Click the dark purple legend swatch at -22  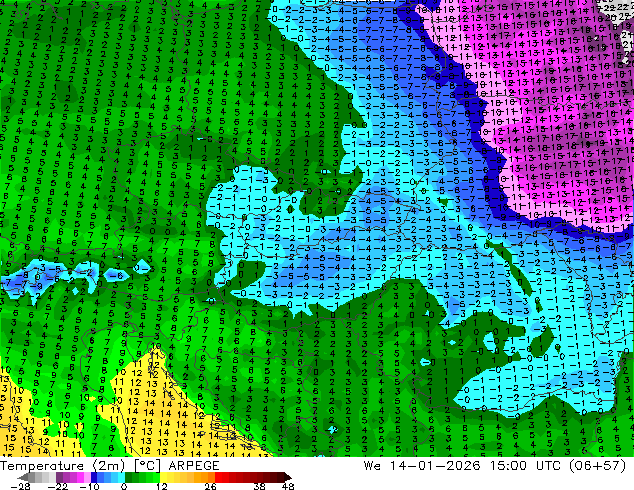click(59, 477)
